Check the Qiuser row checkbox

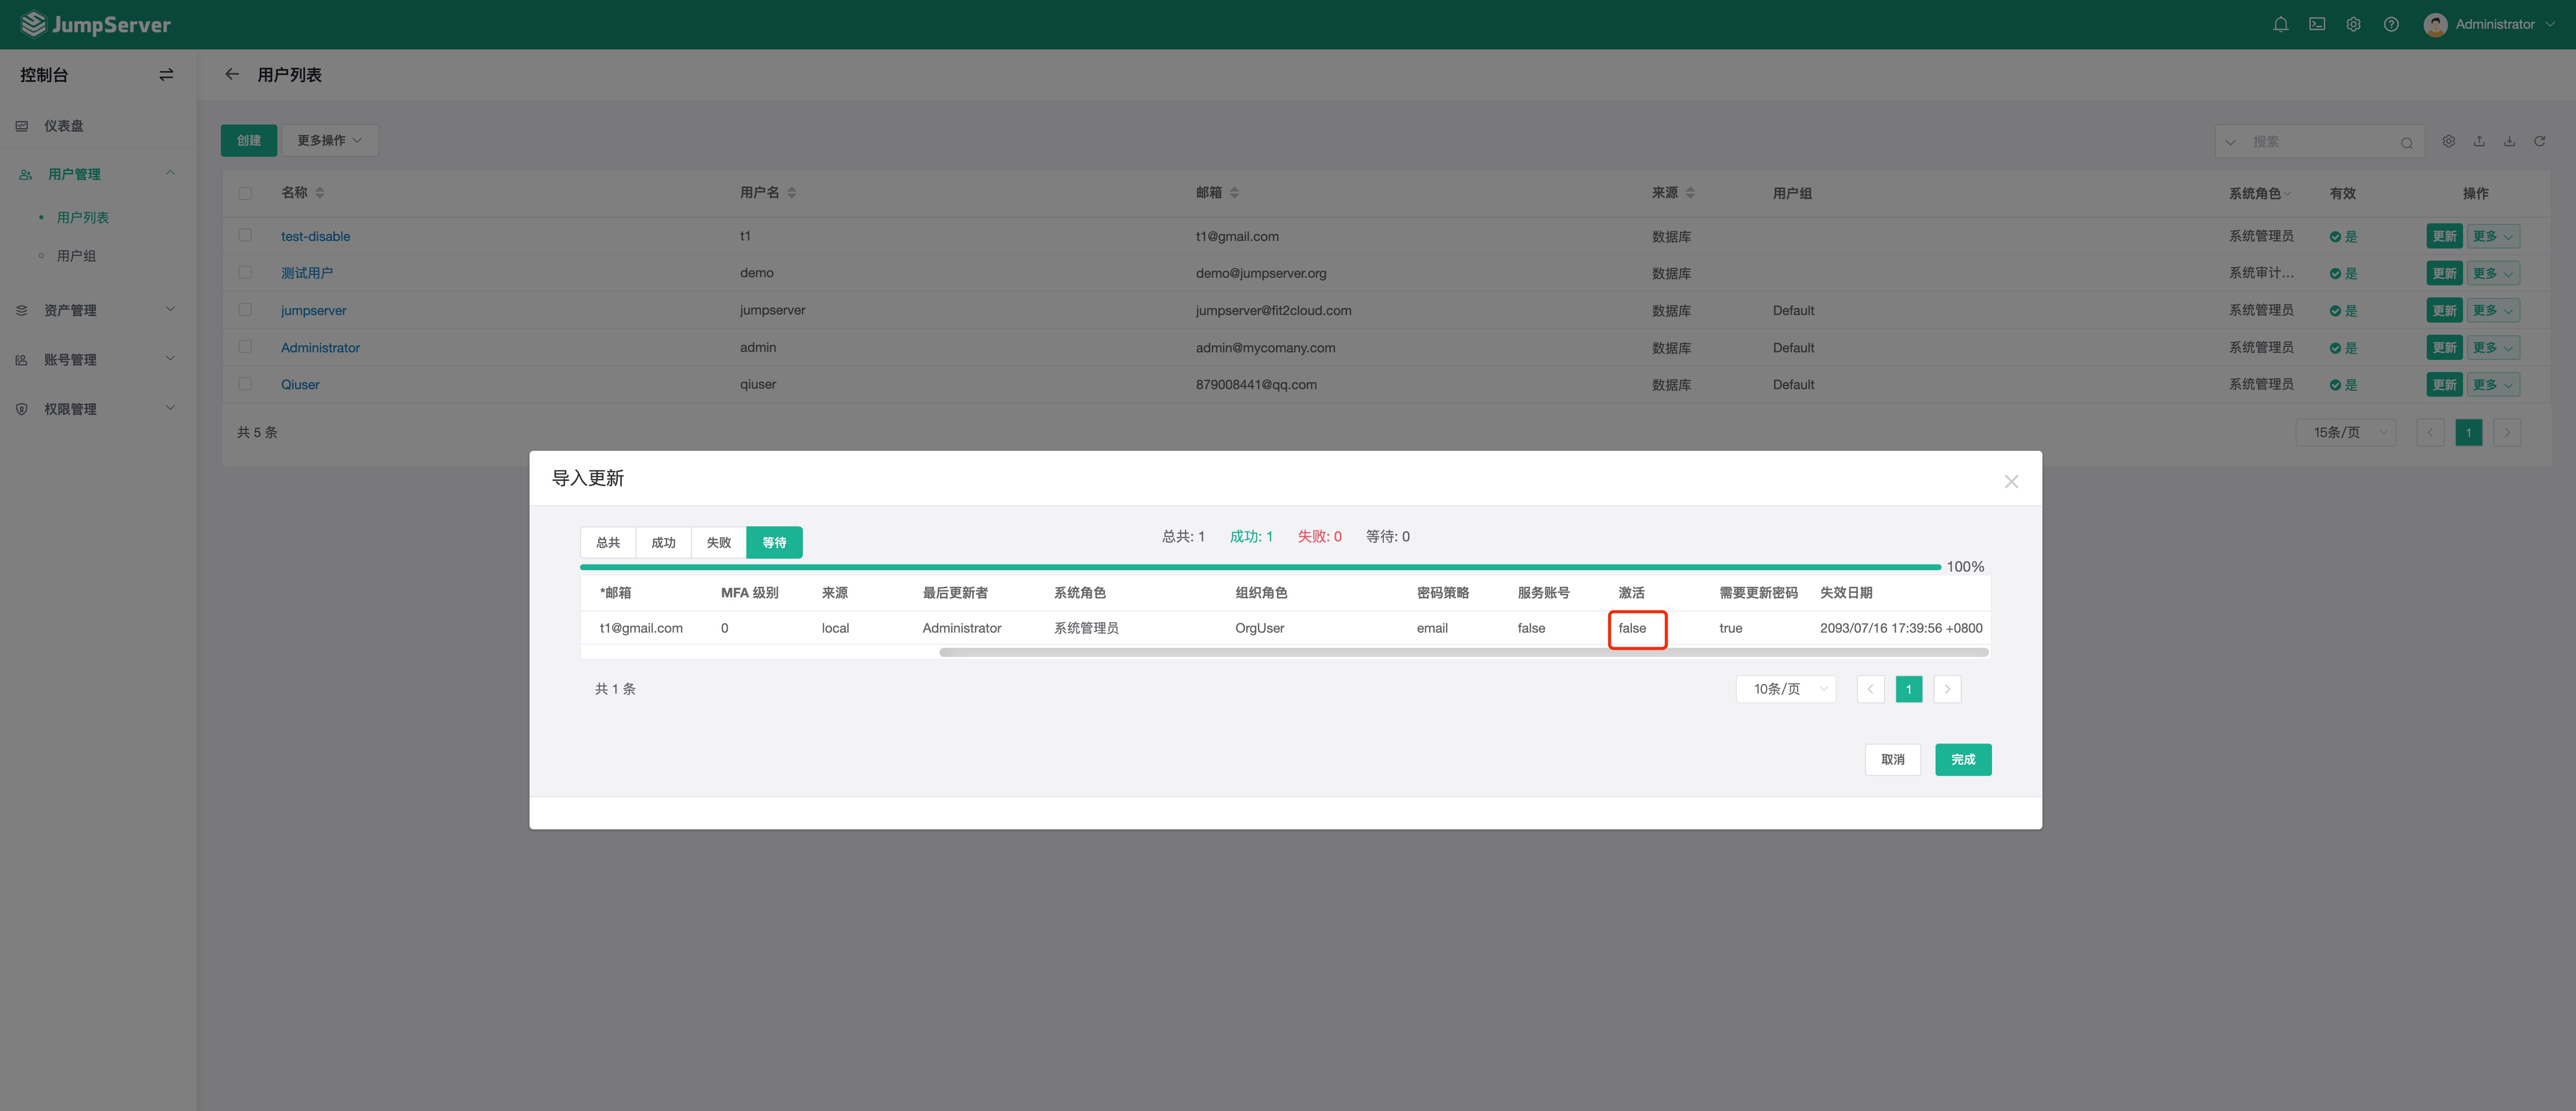click(x=245, y=384)
